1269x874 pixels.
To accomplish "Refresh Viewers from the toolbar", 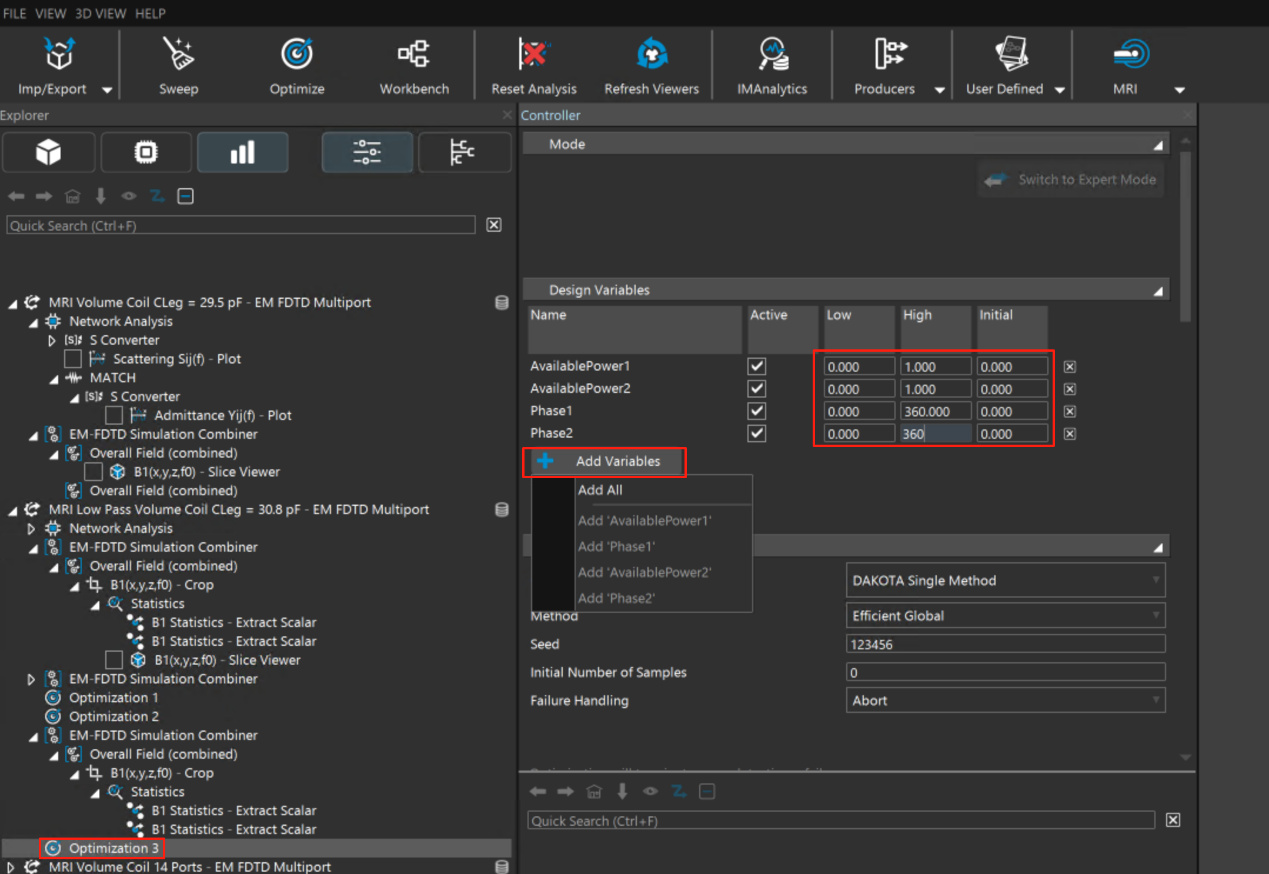I will point(651,66).
